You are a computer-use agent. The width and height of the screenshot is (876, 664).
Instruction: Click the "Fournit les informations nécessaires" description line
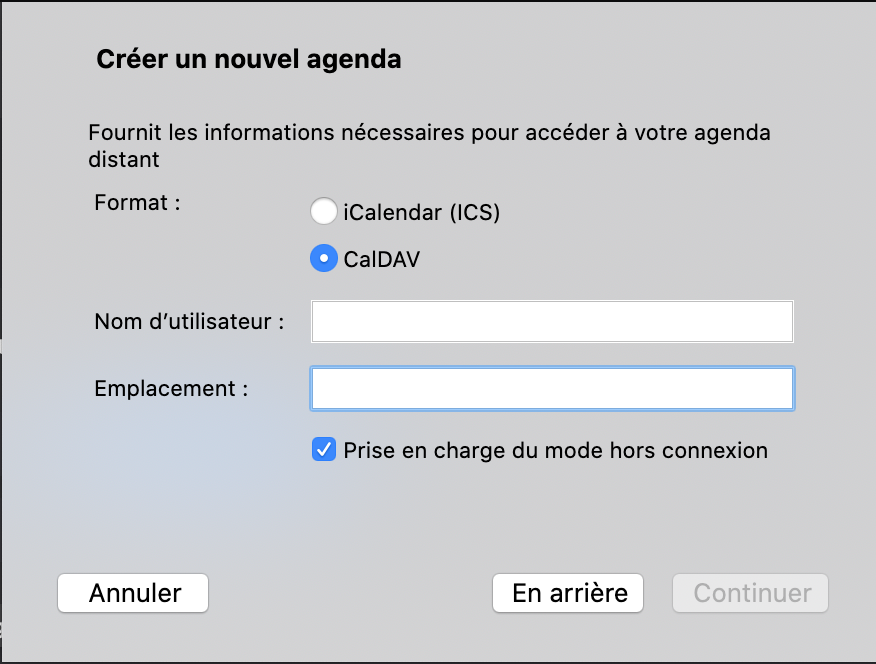[429, 133]
